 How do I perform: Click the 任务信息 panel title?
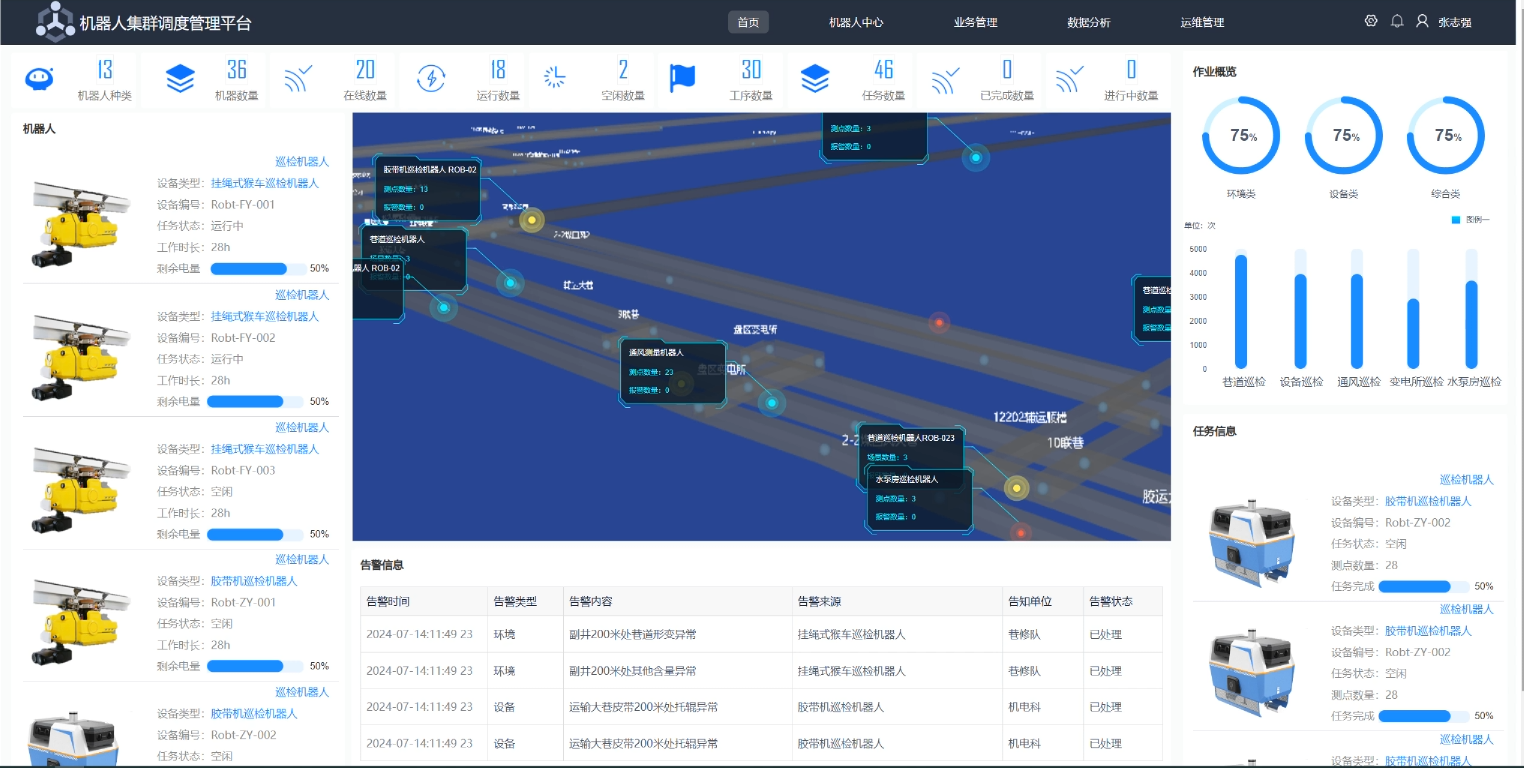pos(1215,432)
